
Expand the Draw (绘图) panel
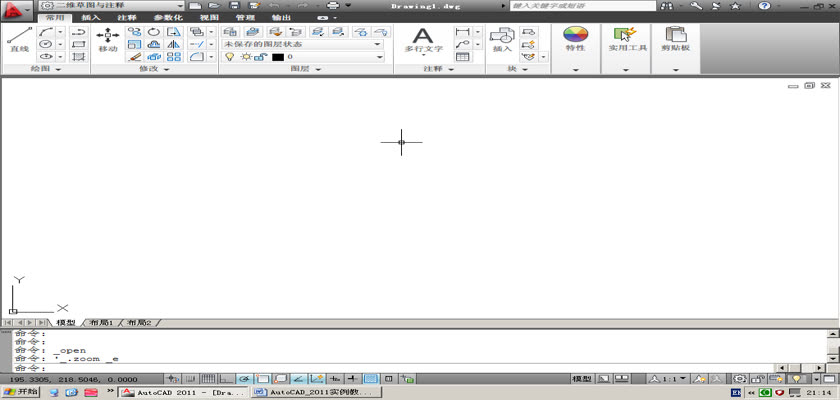46,69
